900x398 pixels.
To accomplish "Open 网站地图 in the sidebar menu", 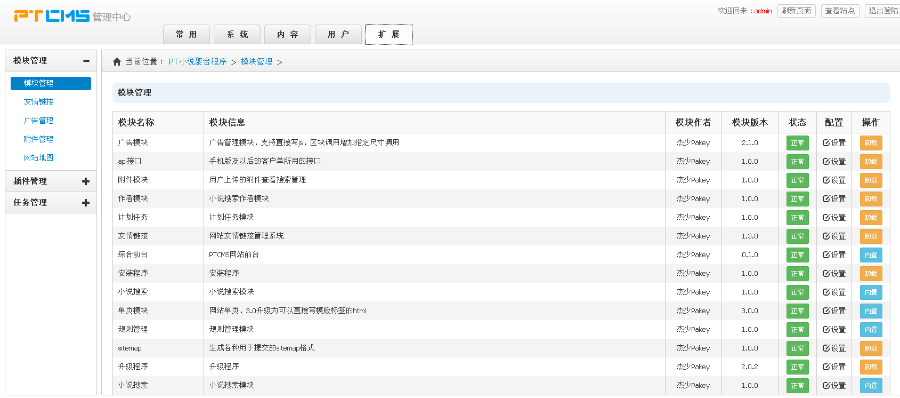I will point(38,157).
